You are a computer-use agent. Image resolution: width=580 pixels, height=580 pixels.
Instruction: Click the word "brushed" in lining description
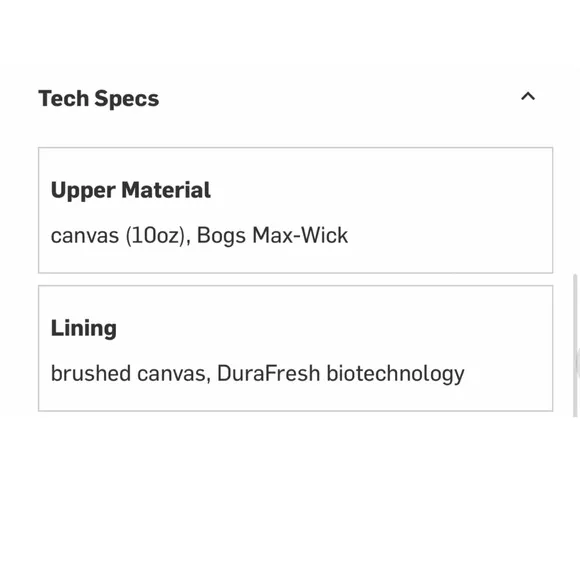(91, 373)
